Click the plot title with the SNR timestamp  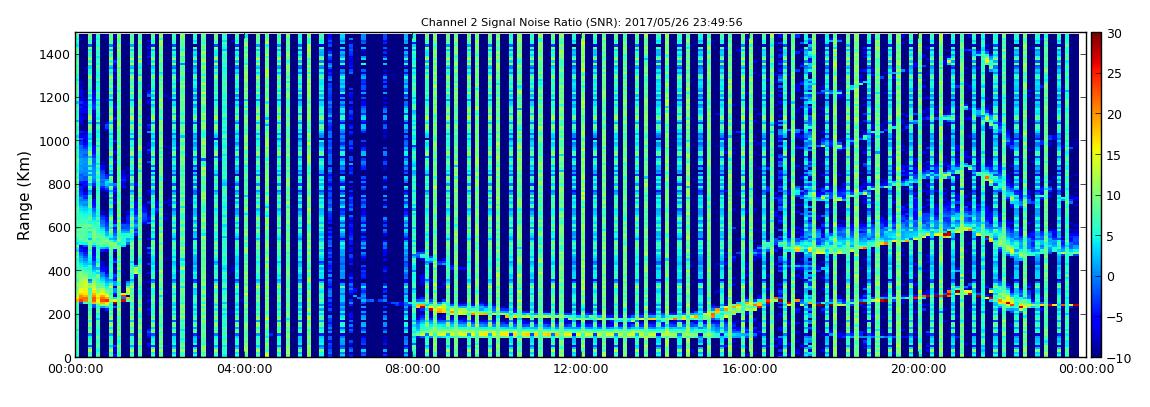[582, 23]
